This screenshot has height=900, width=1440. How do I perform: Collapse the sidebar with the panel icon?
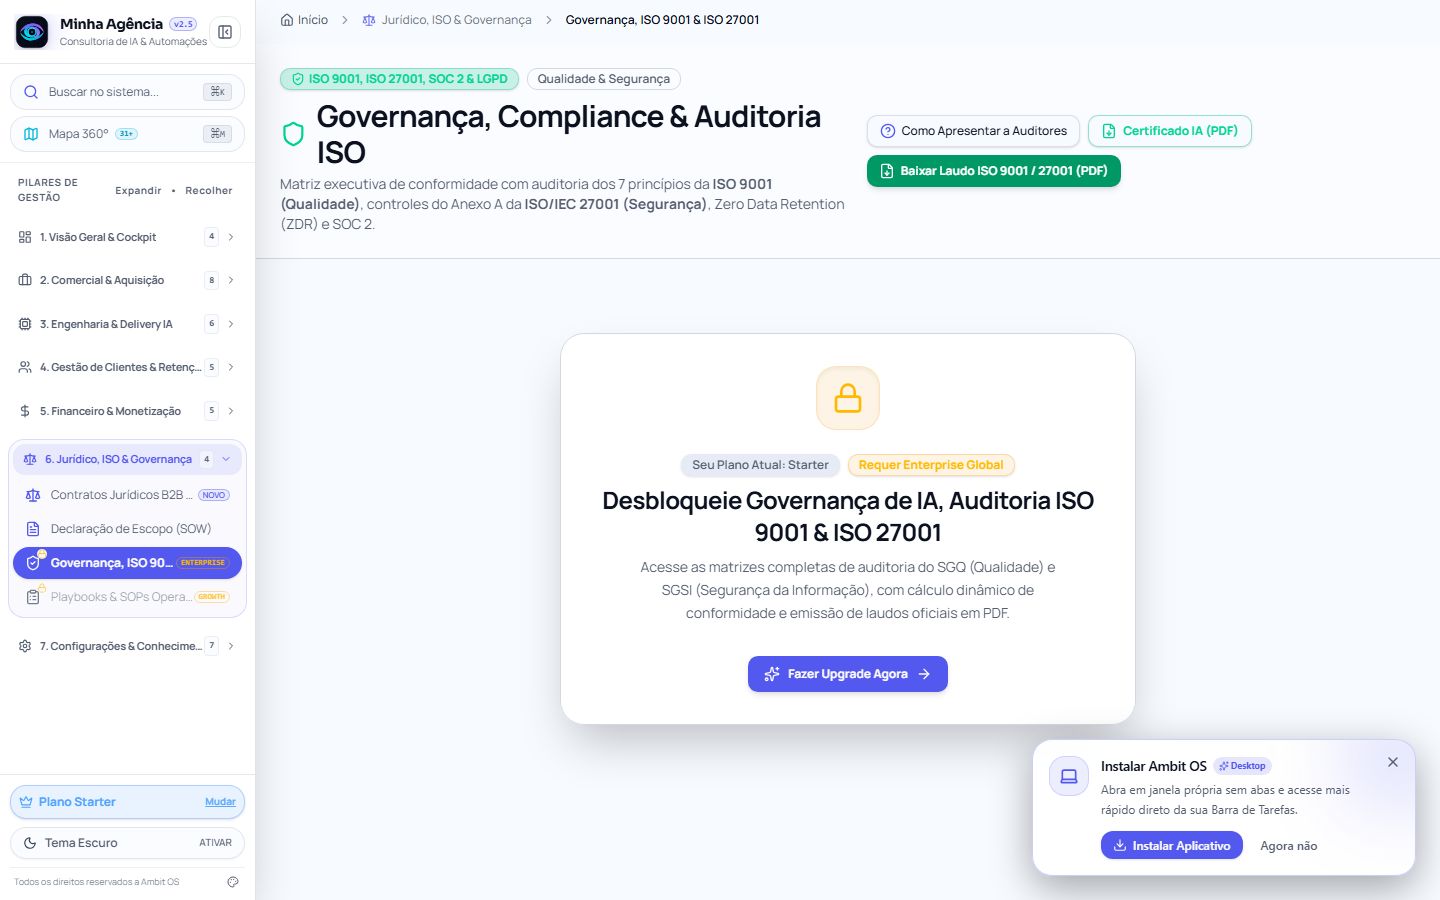(225, 32)
